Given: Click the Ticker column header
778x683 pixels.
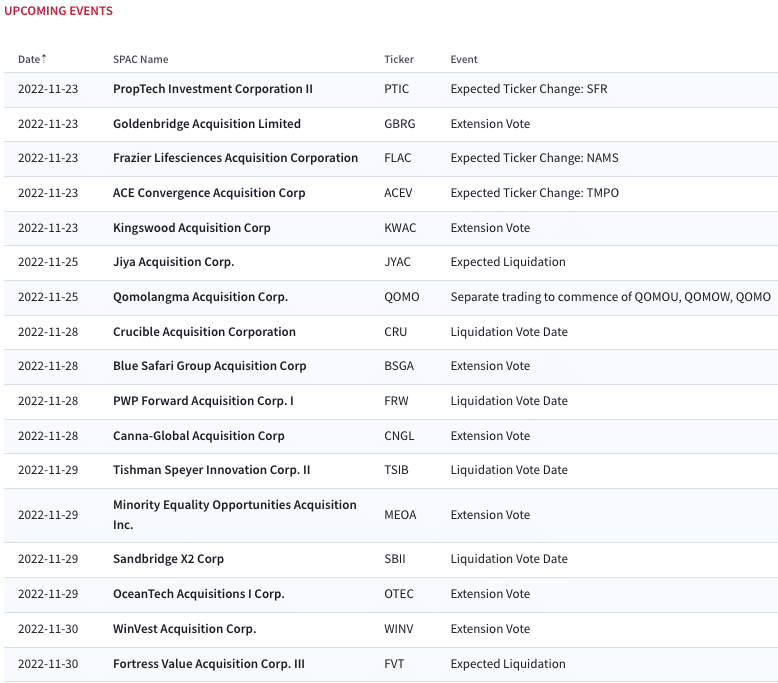Looking at the screenshot, I should (398, 60).
